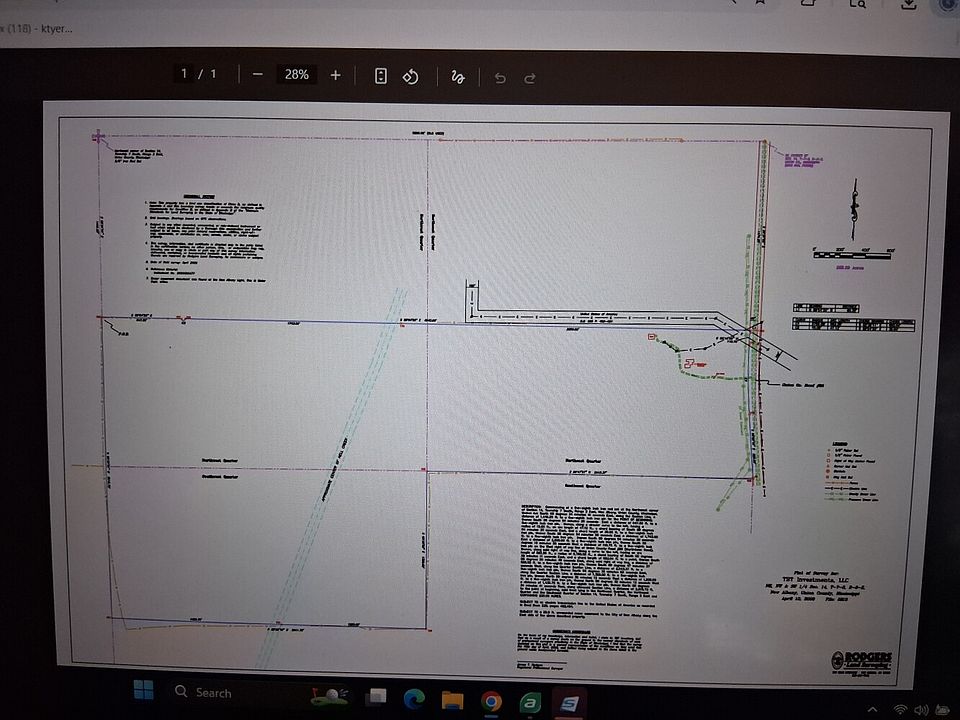Screen dimensions: 960x720
Task: Switch to Google Chrome in the taskbar
Action: [x=490, y=701]
